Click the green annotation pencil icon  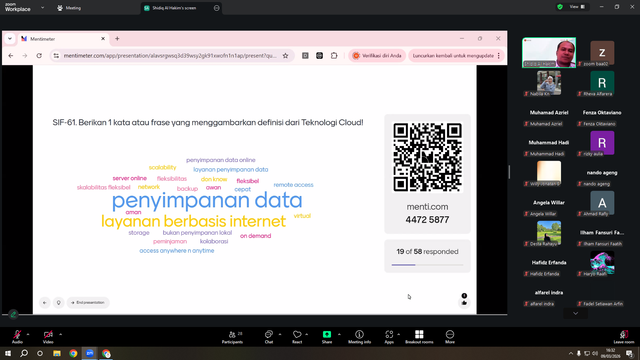pos(13,314)
